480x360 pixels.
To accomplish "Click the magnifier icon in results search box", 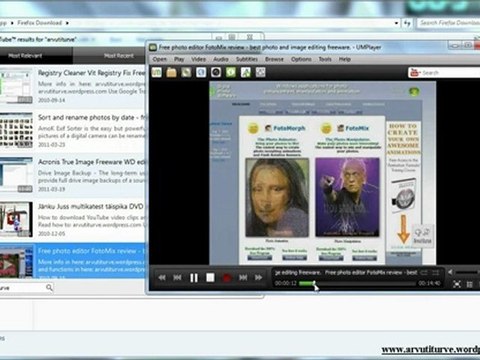I will point(49,287).
